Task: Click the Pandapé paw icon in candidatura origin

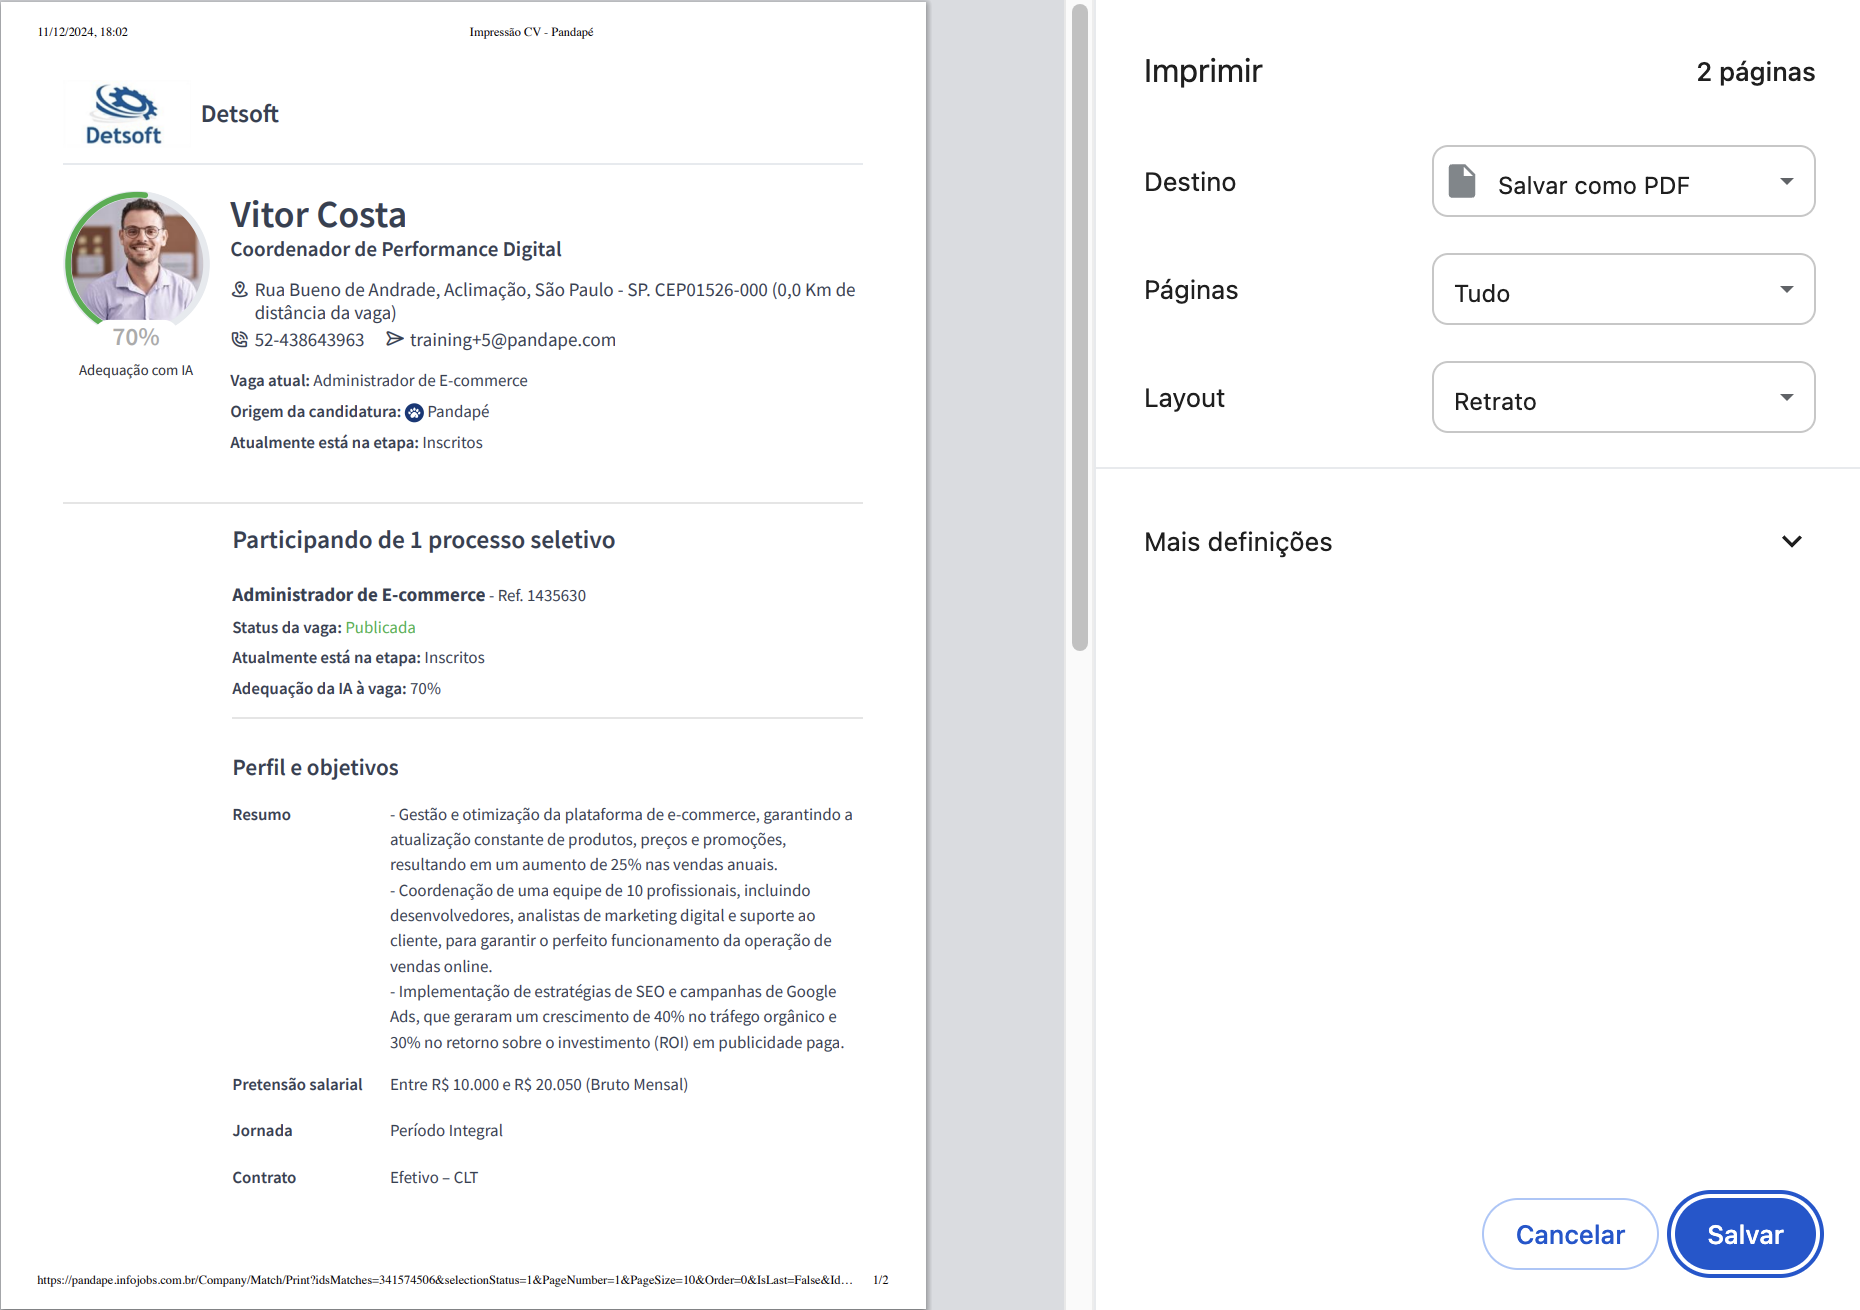Action: pyautogui.click(x=414, y=412)
